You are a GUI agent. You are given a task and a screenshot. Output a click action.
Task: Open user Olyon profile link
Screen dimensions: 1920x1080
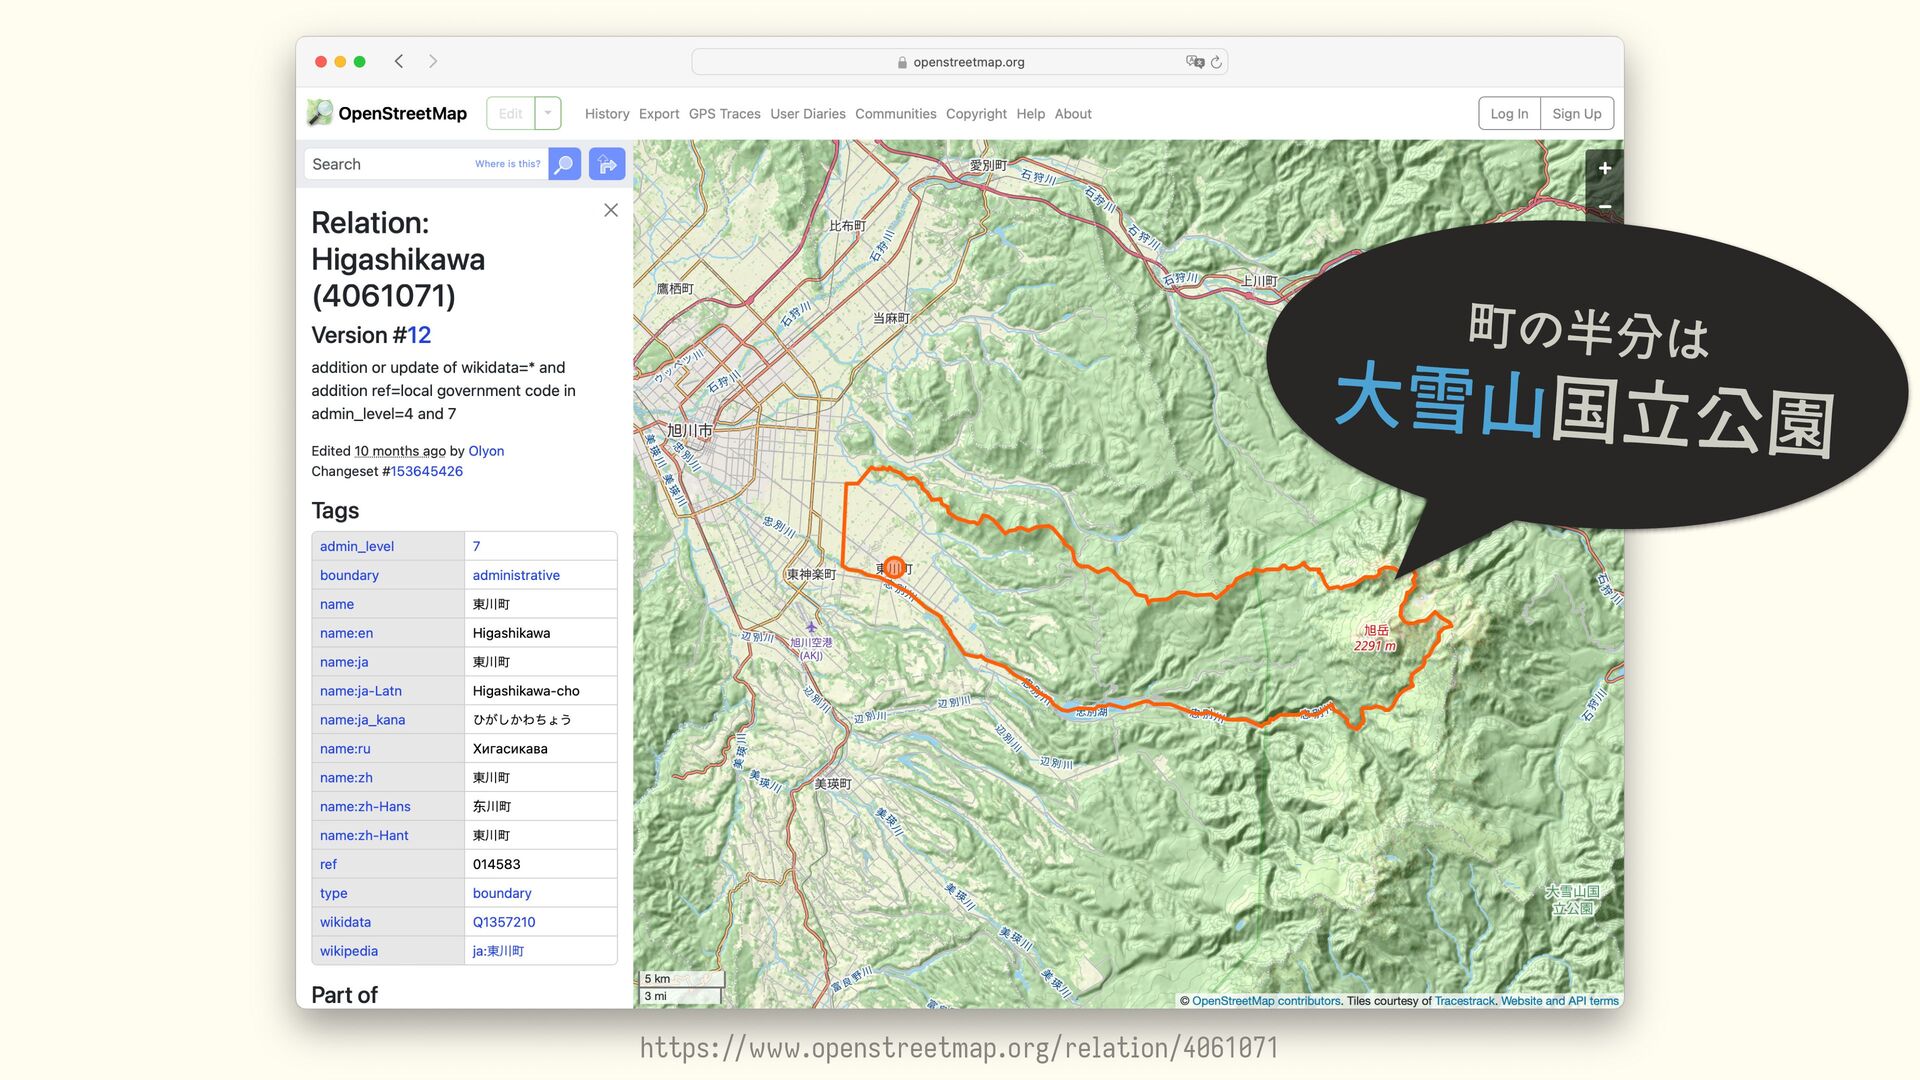coord(486,451)
